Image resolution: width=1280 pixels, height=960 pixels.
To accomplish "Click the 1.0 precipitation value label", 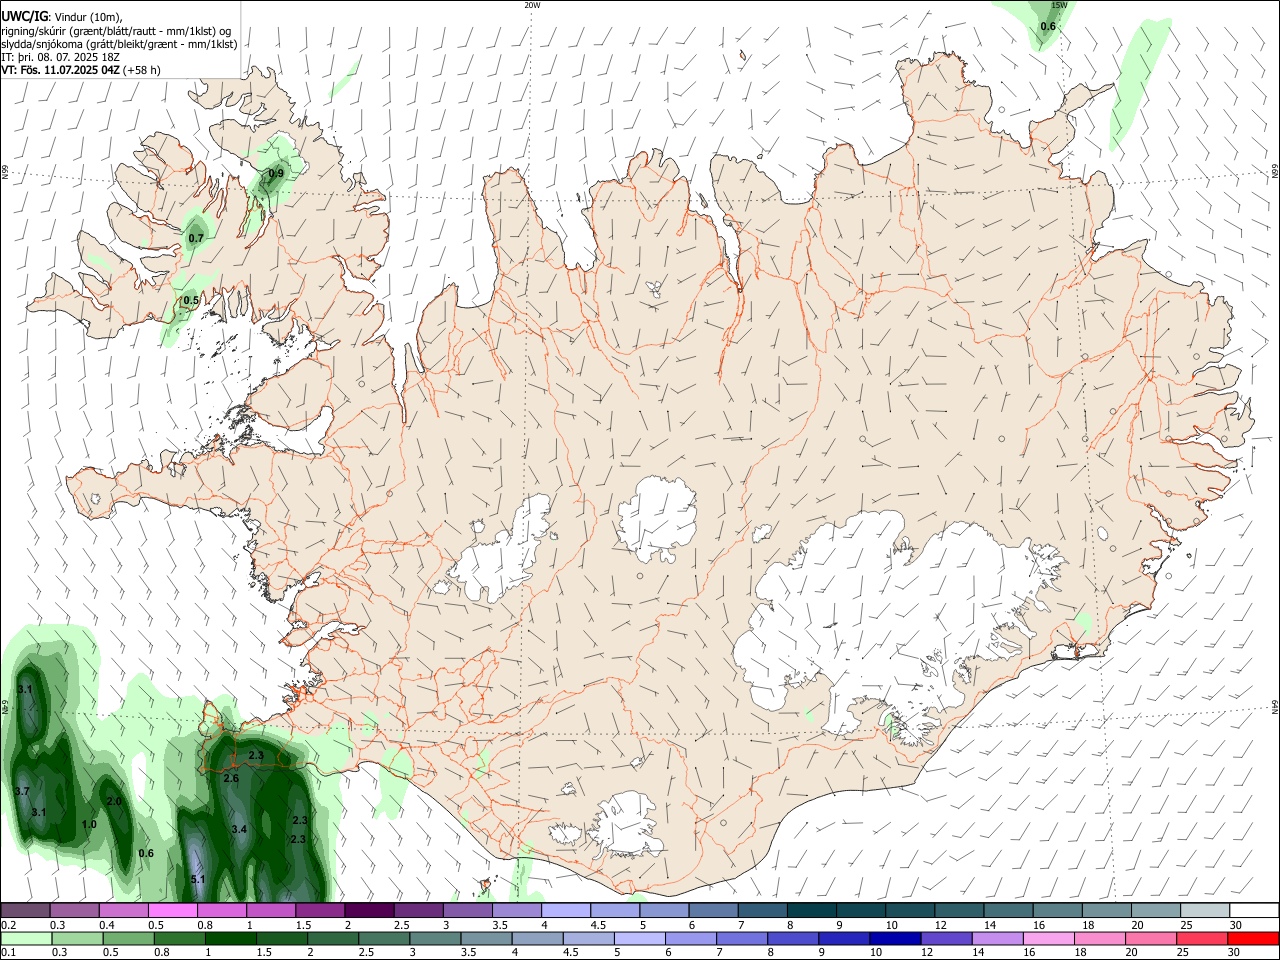I will point(89,825).
